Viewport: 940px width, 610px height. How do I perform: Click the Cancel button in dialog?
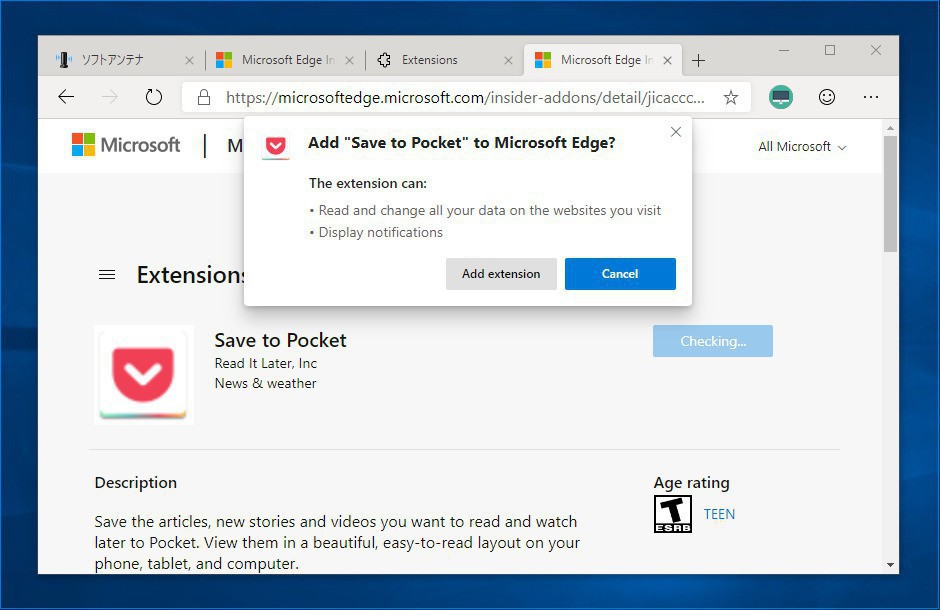point(620,274)
